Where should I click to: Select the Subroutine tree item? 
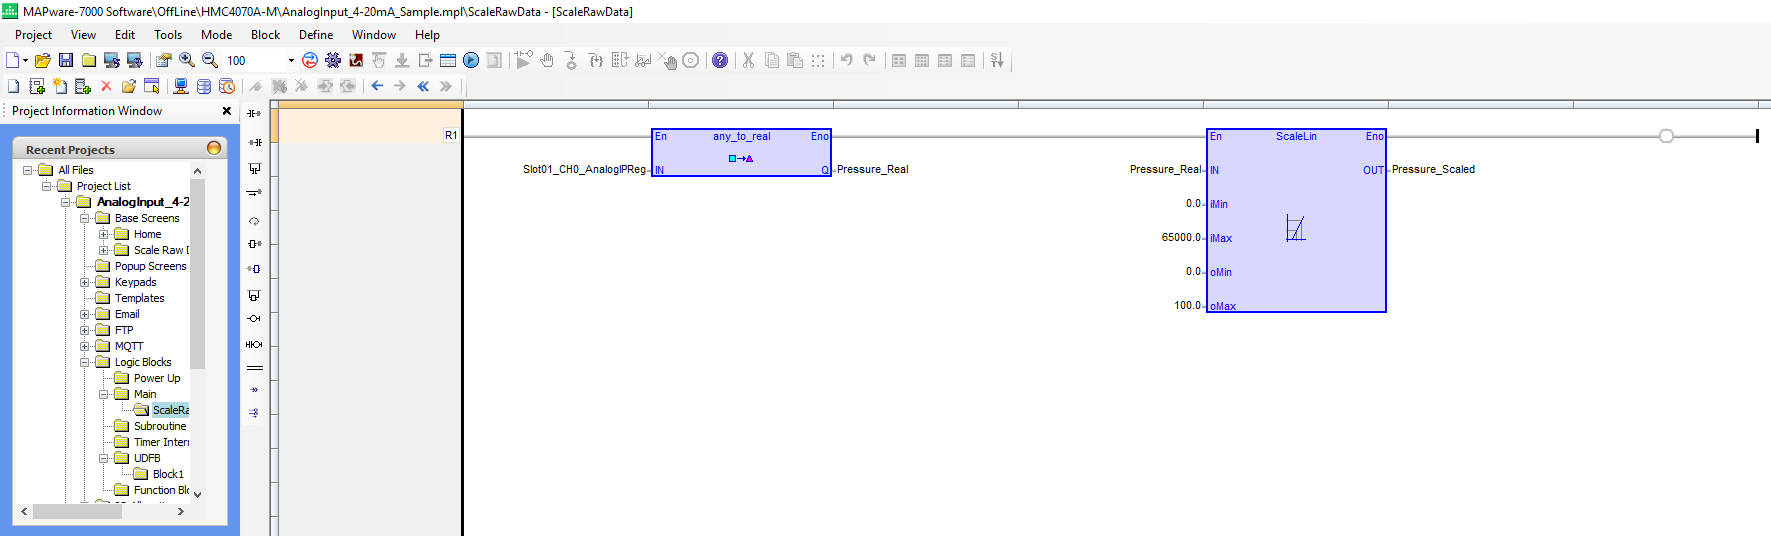(160, 426)
